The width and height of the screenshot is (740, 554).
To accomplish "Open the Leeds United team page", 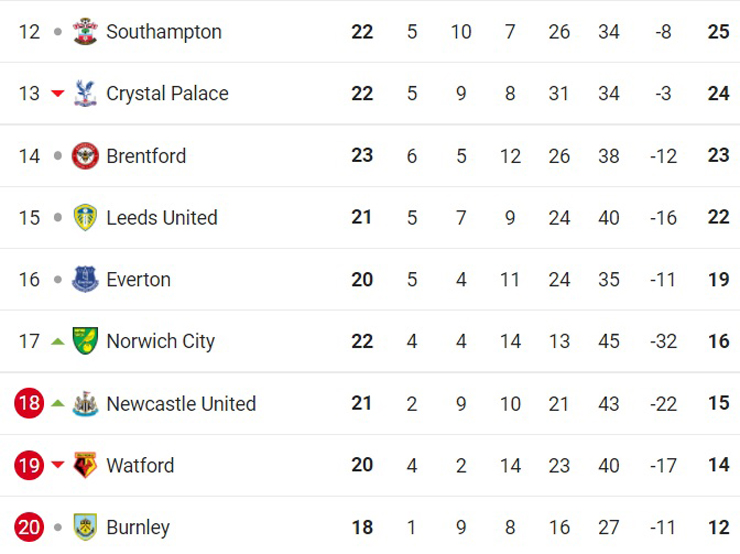I will tap(161, 218).
